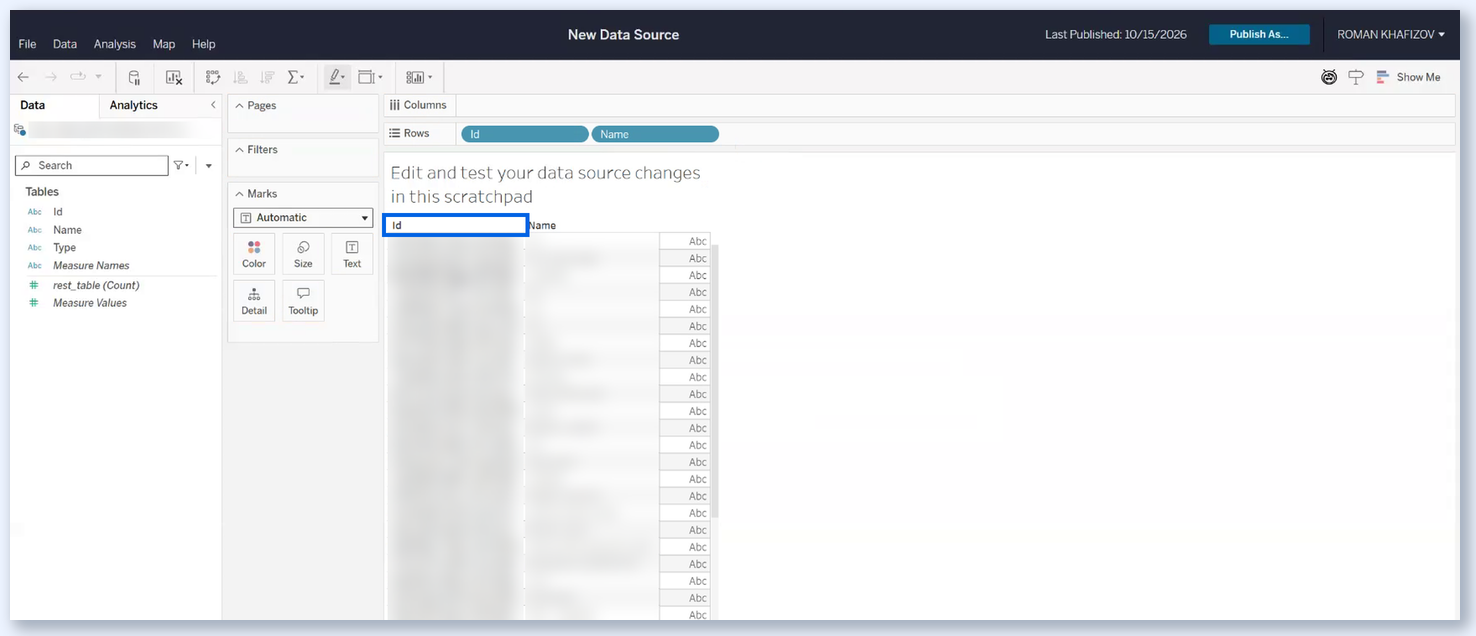
Task: Select the Name pill on Rows shelf
Action: (655, 134)
